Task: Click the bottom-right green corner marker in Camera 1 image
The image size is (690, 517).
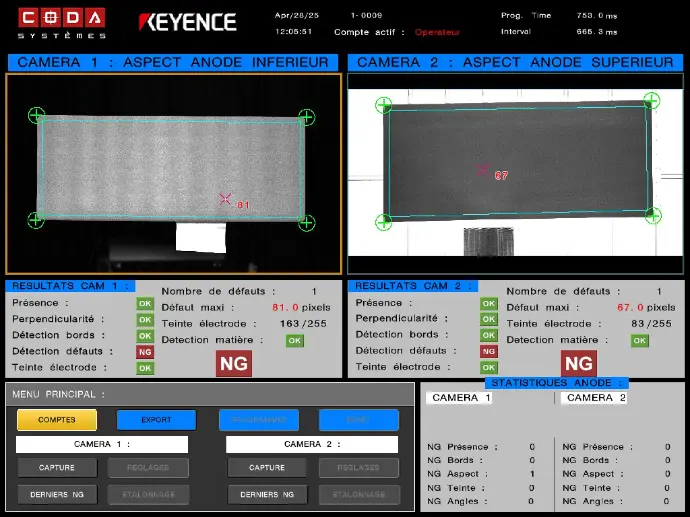Action: coord(306,223)
